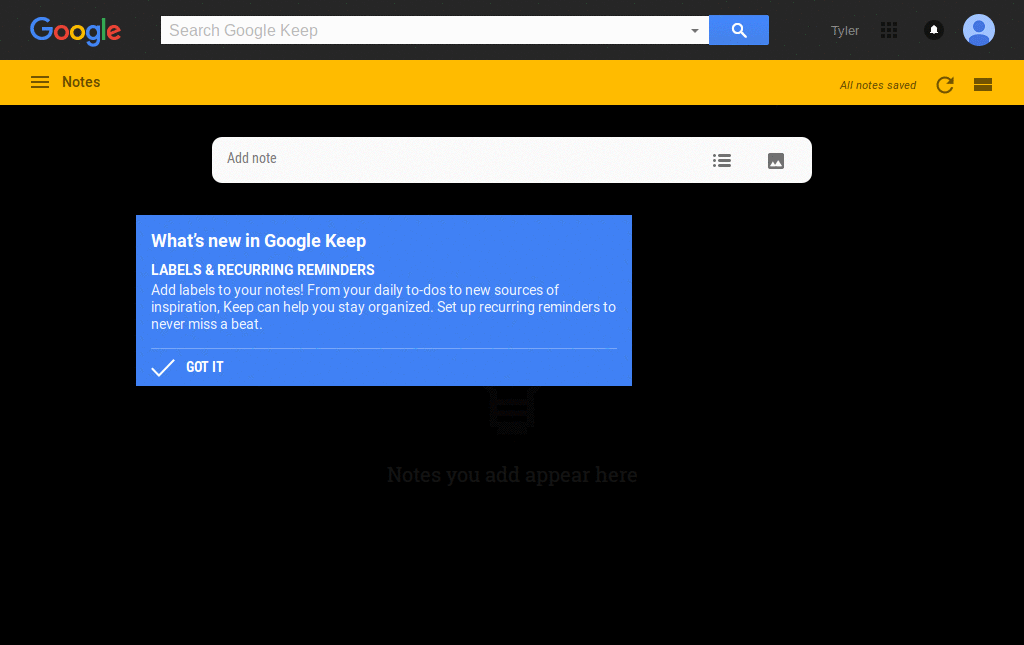The width and height of the screenshot is (1024, 645).
Task: Refresh notes with the reload icon
Action: 945,84
